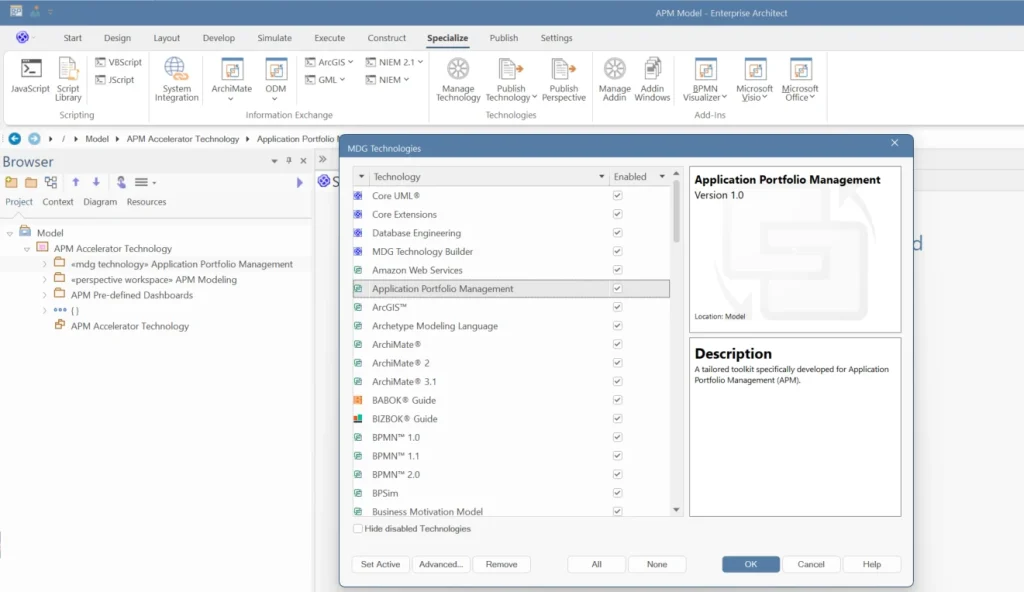Open Addin Windows
The width and height of the screenshot is (1024, 592).
click(652, 80)
